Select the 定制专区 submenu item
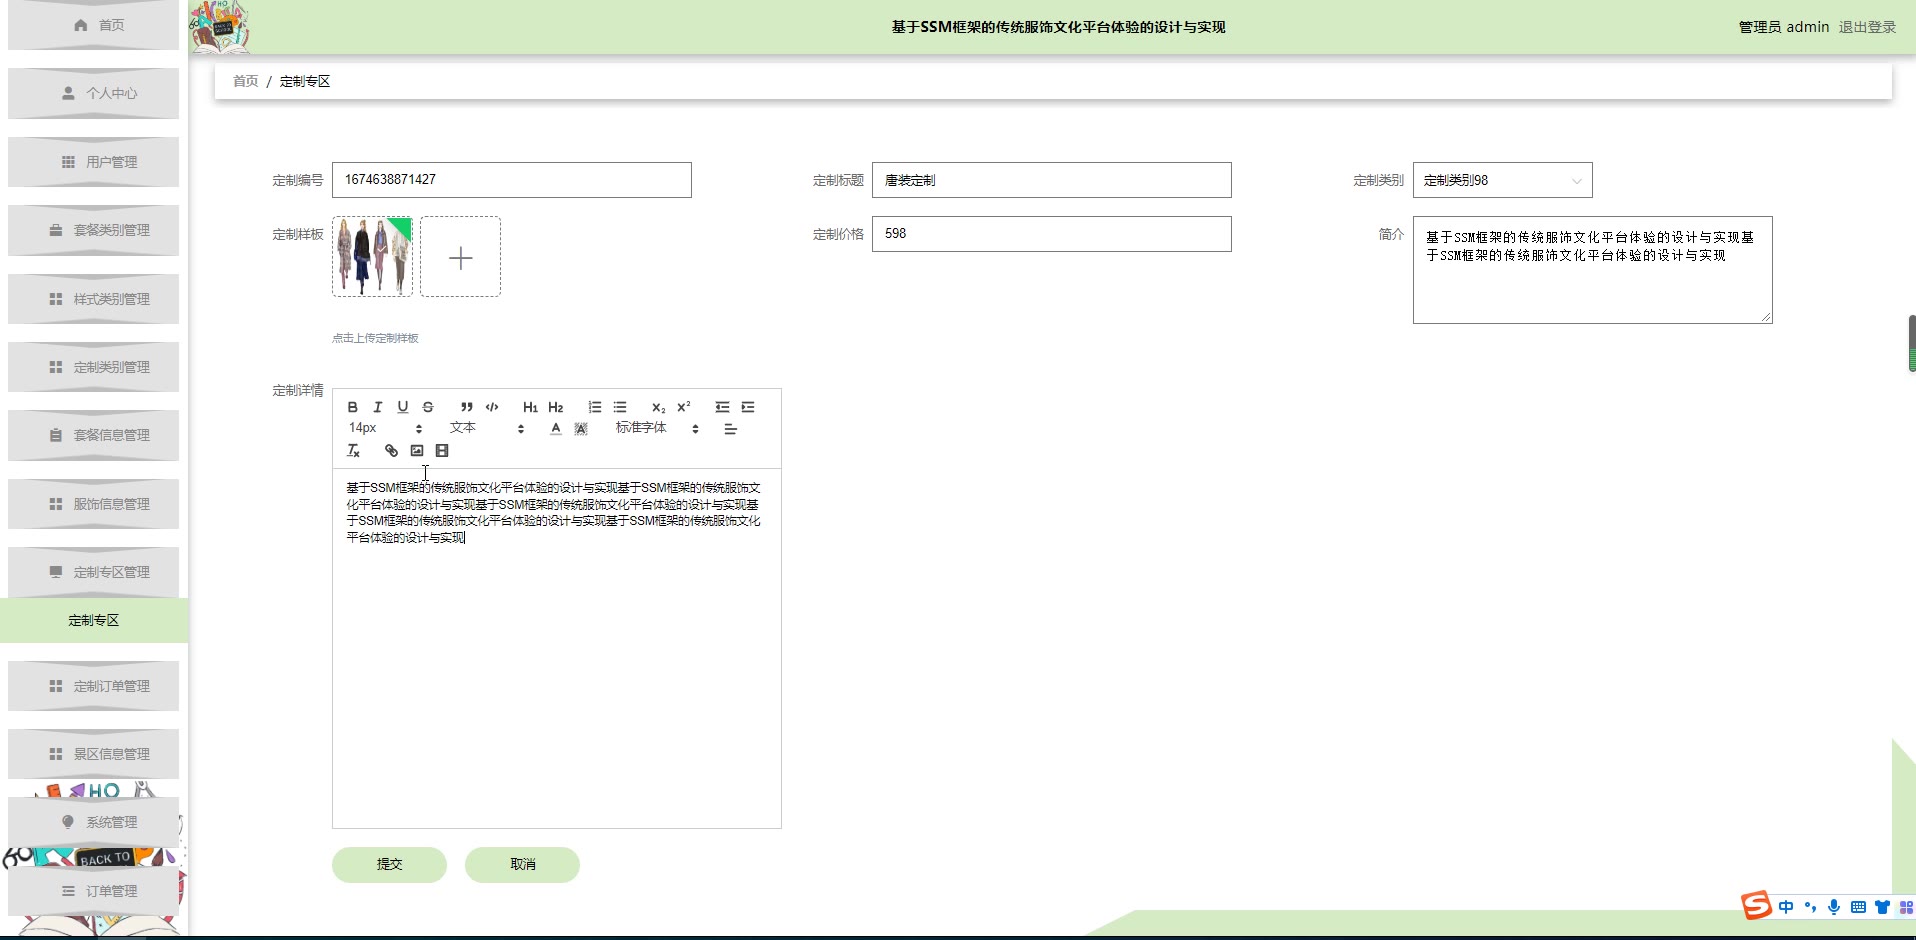This screenshot has width=1916, height=940. click(94, 620)
